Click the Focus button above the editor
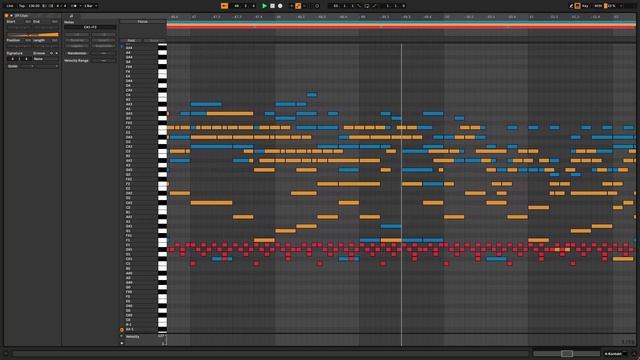This screenshot has width=640, height=360. pyautogui.click(x=142, y=22)
